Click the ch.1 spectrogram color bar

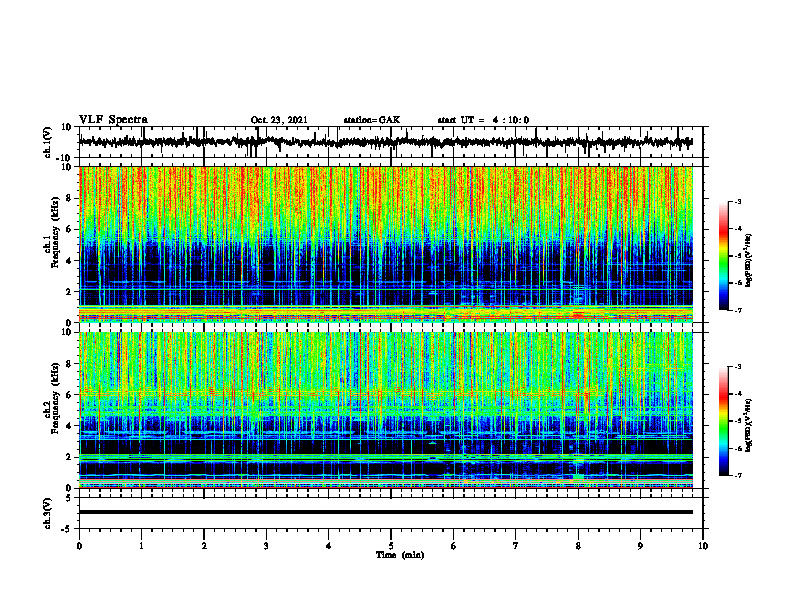[723, 256]
